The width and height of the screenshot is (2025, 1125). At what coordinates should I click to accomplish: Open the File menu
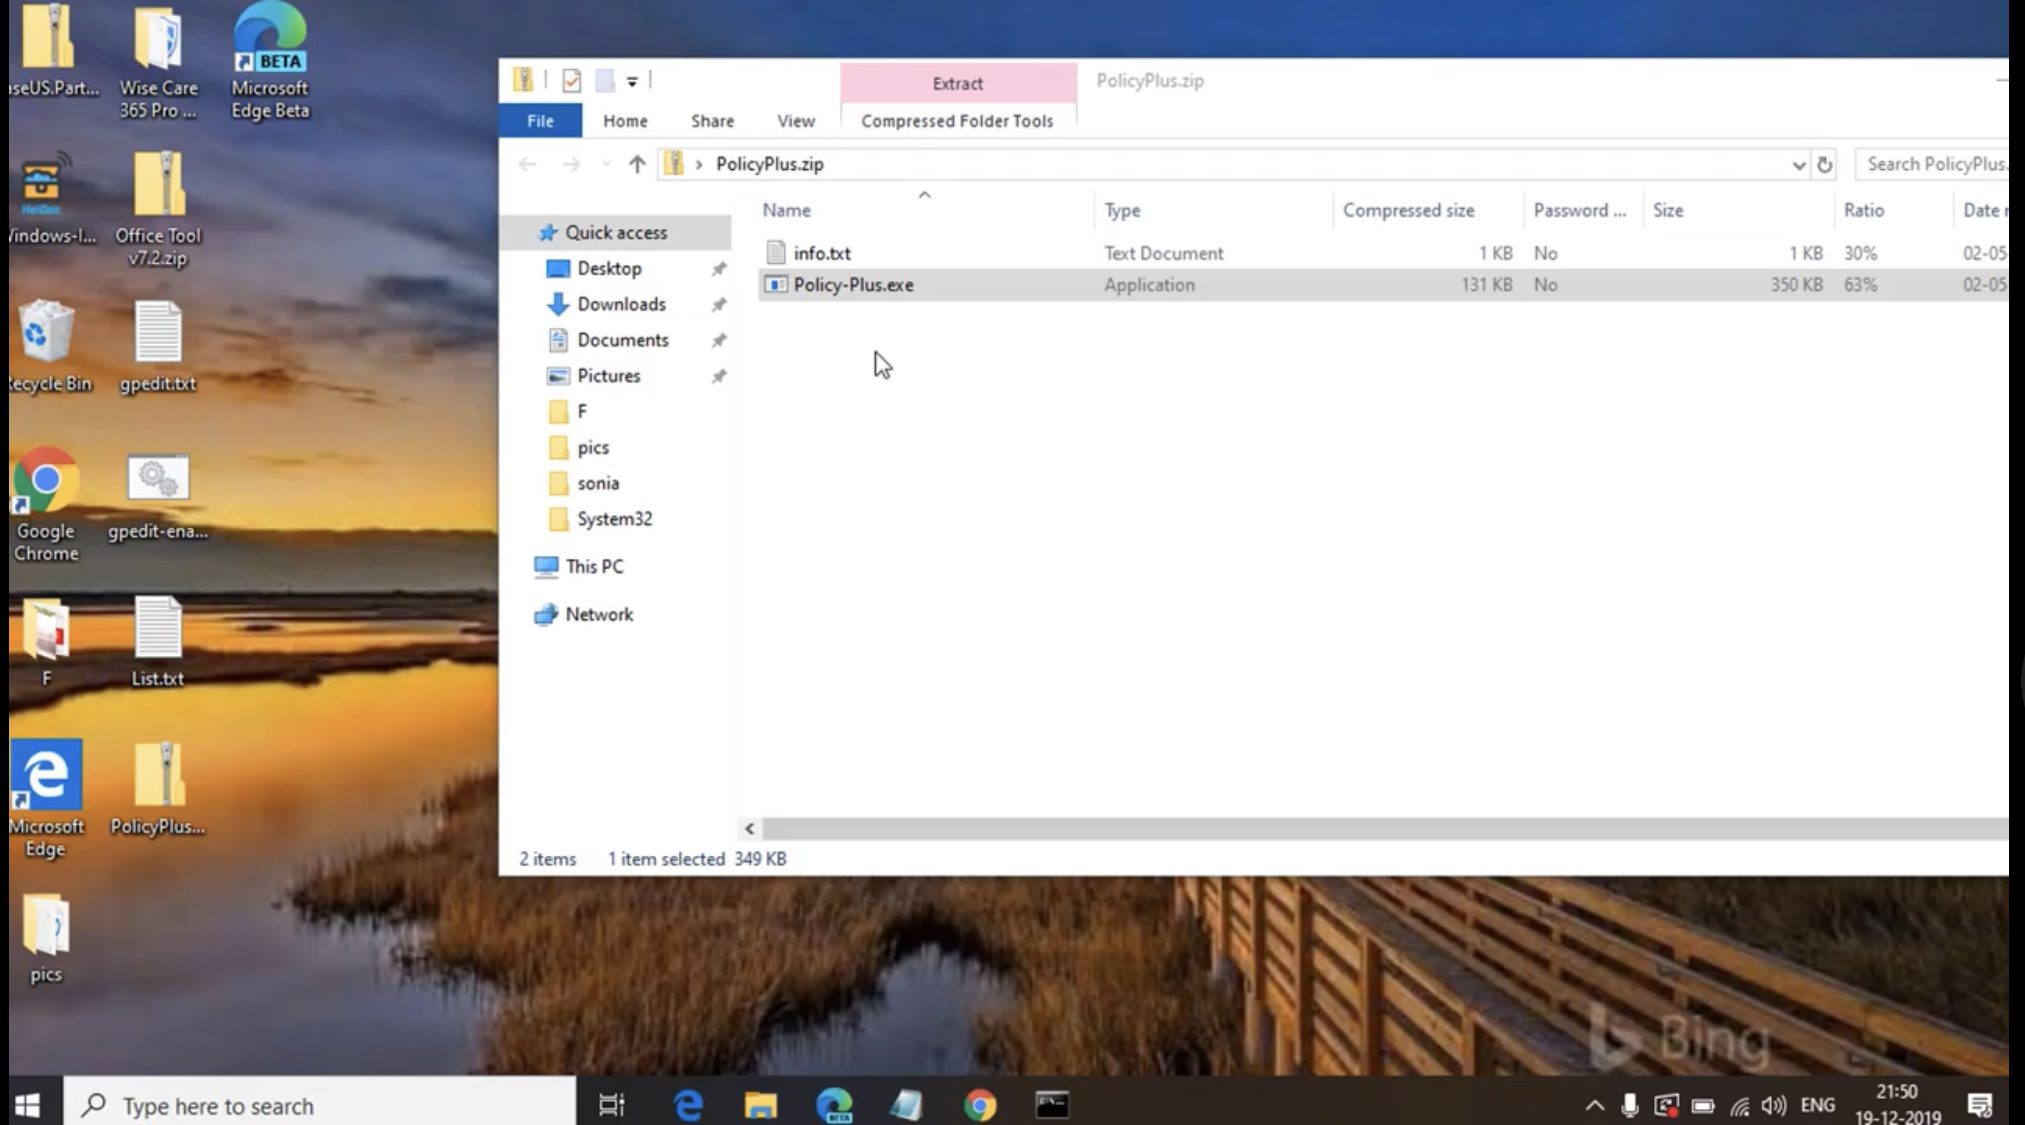(x=538, y=120)
